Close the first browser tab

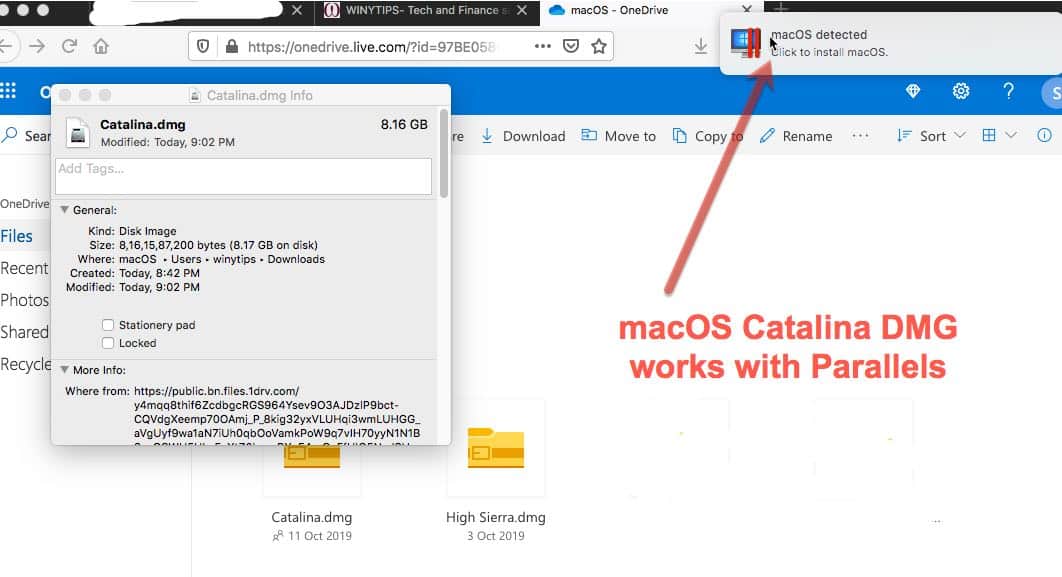(x=297, y=10)
